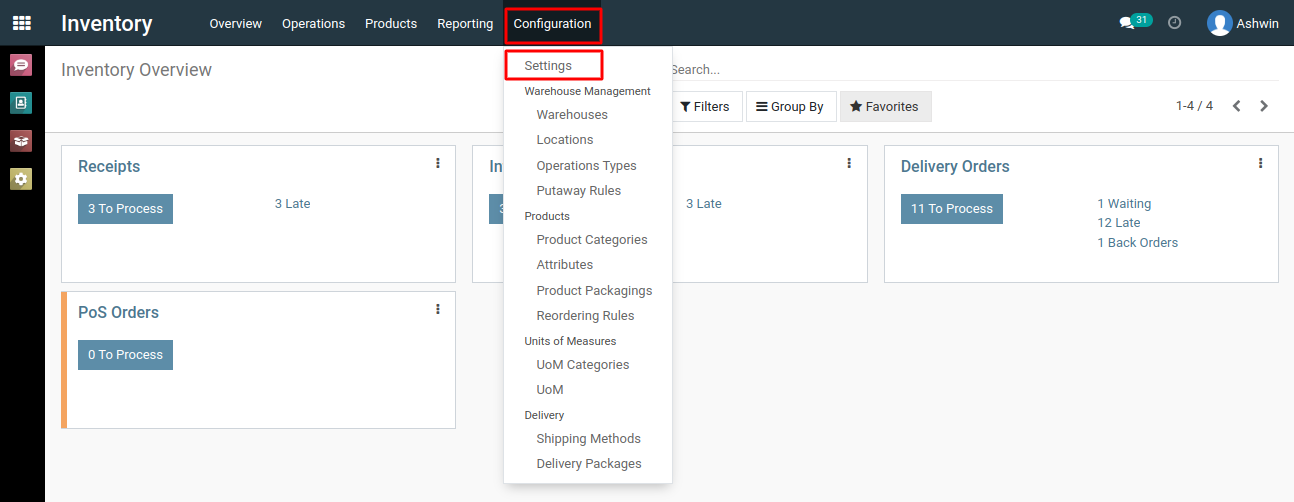Select Reordering Rules menu entry
This screenshot has height=502, width=1294.
point(585,316)
